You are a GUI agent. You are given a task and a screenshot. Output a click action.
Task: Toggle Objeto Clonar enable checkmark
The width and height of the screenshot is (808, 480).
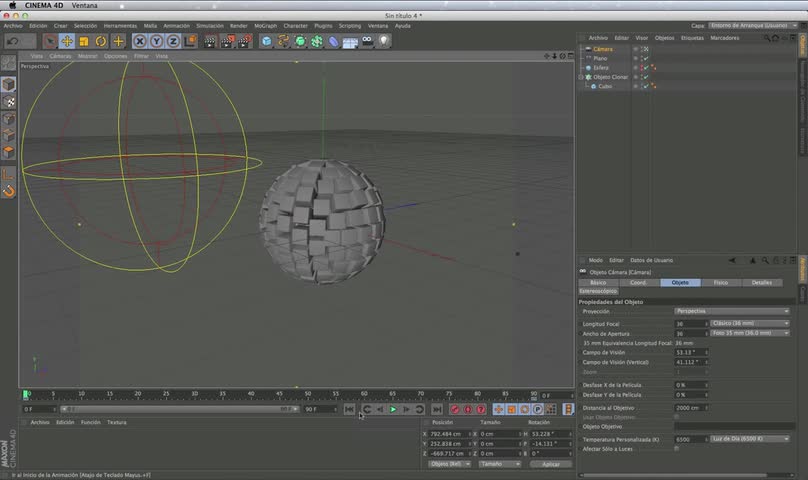[646, 77]
